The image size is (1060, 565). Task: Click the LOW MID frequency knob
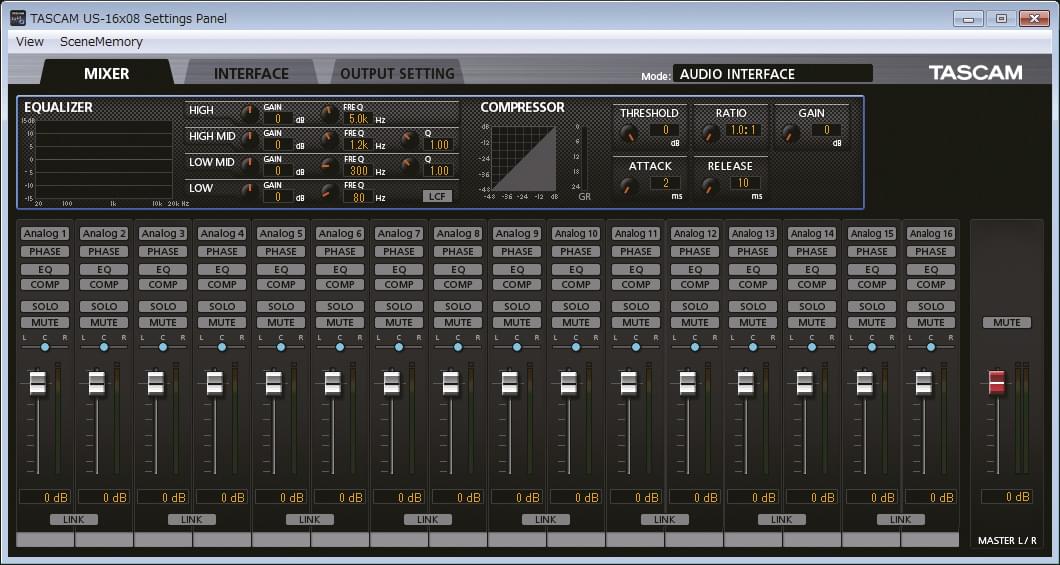point(330,166)
